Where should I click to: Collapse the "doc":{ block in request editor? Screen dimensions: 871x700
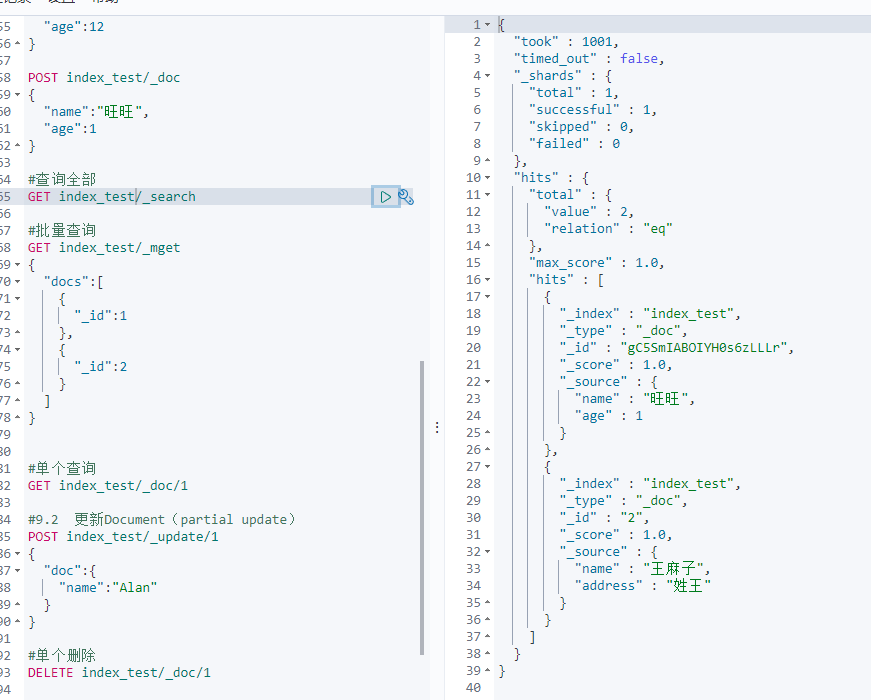tap(17, 571)
